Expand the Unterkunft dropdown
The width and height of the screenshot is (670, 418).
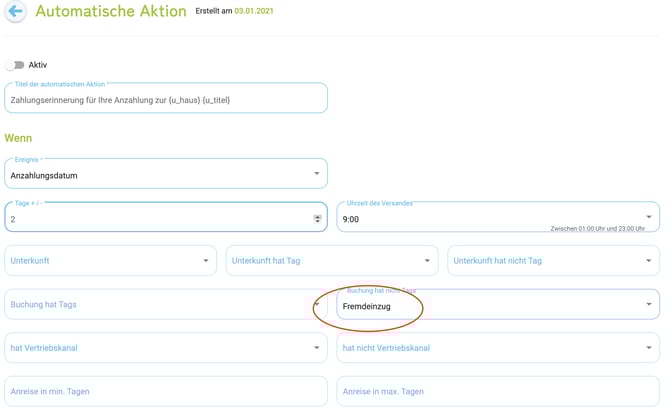111,261
